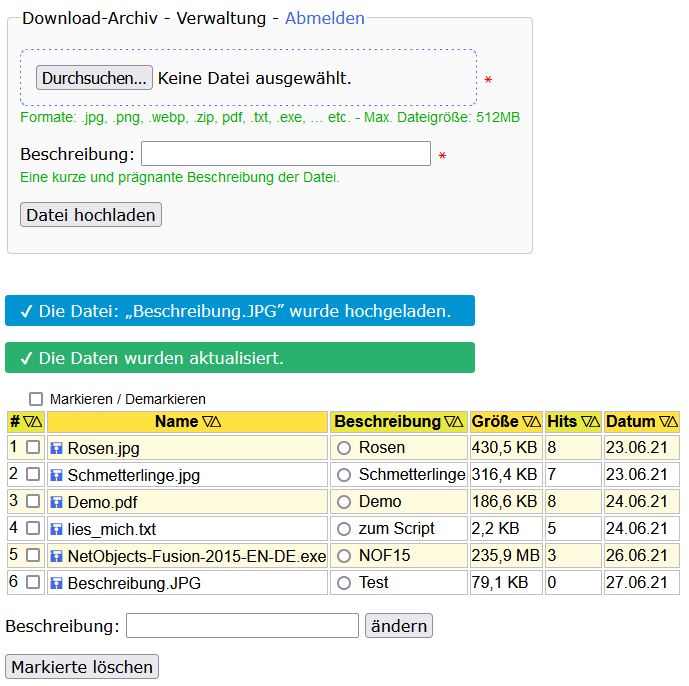Click the up-triangle sort icon in Datum header
Image resolution: width=689 pixels, height=686 pixels.
[x=673, y=422]
